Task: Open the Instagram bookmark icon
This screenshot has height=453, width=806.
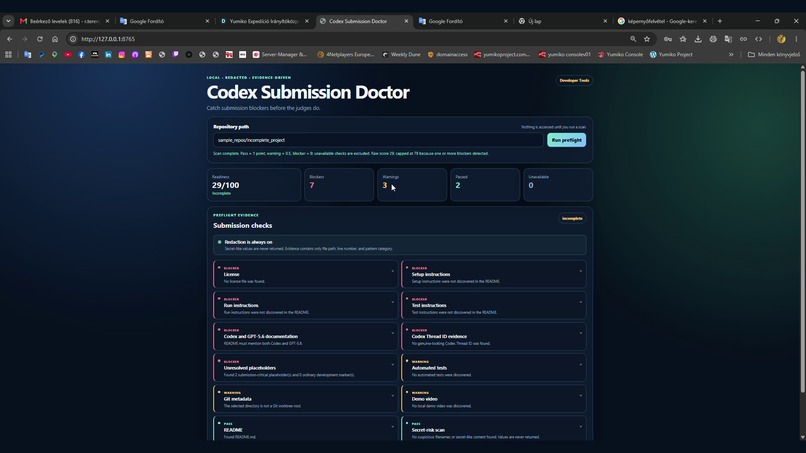Action: pos(121,55)
